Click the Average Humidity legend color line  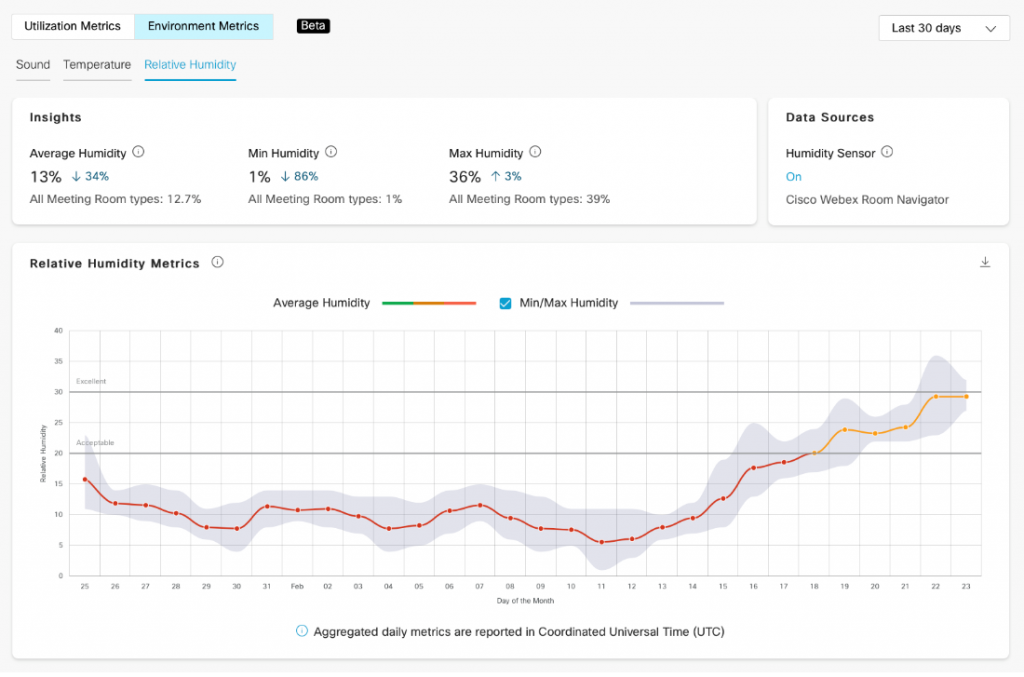(429, 303)
